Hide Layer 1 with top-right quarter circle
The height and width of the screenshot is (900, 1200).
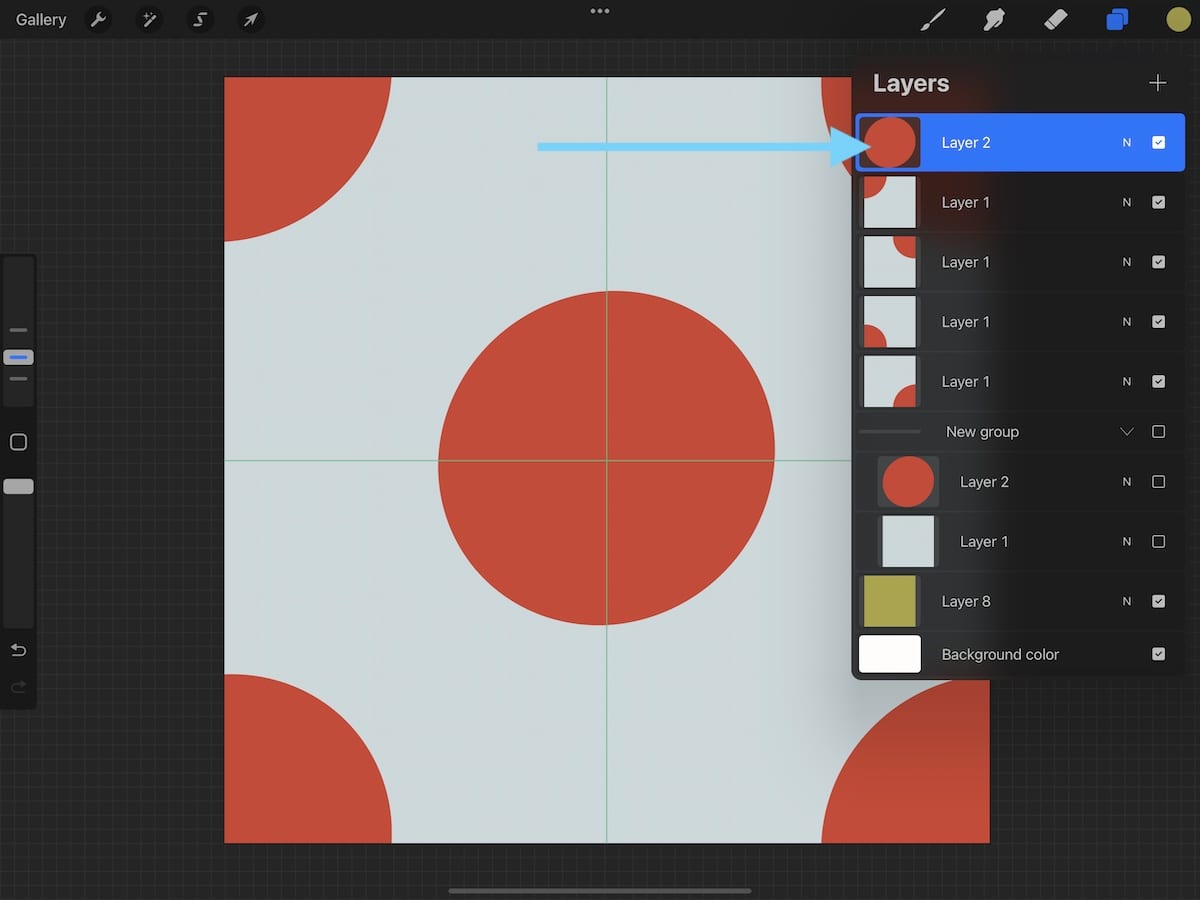(x=1158, y=262)
